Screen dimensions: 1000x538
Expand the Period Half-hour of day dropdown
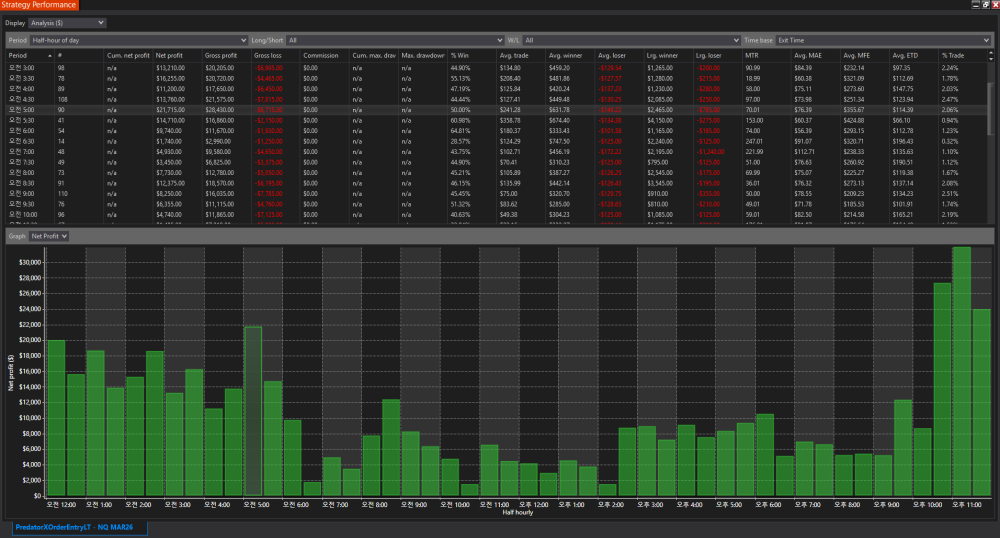[x=137, y=40]
